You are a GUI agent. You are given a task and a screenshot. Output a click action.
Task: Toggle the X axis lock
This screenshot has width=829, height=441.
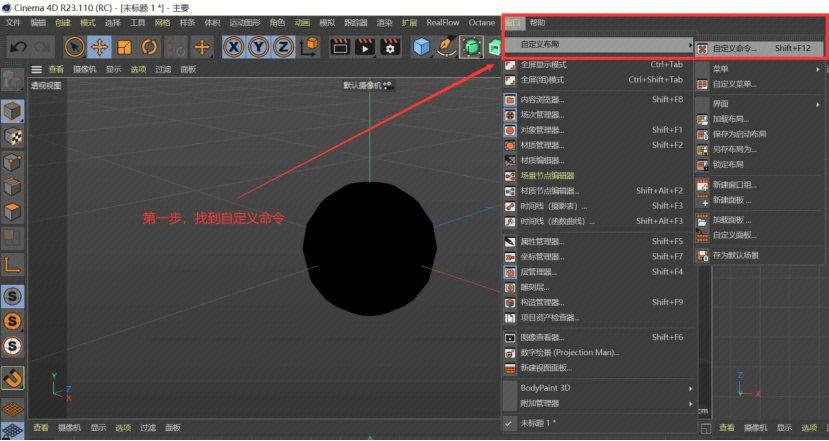coord(233,48)
